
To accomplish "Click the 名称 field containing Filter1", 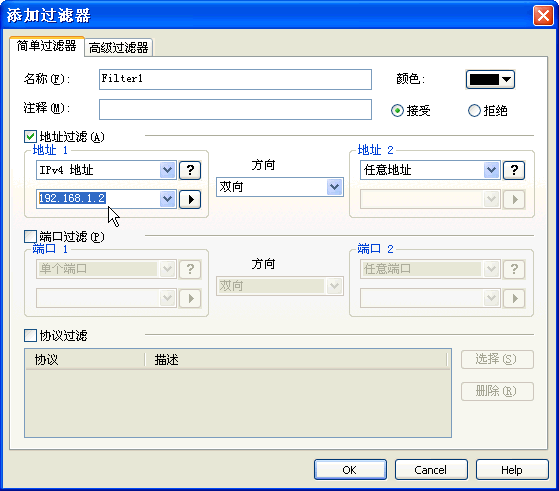I will (x=235, y=80).
